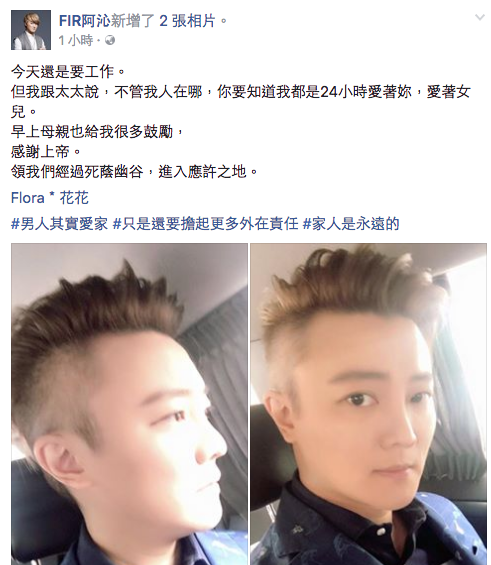
Task: Click the line 早上母親也給我很多鼓勵
Action: (x=97, y=132)
